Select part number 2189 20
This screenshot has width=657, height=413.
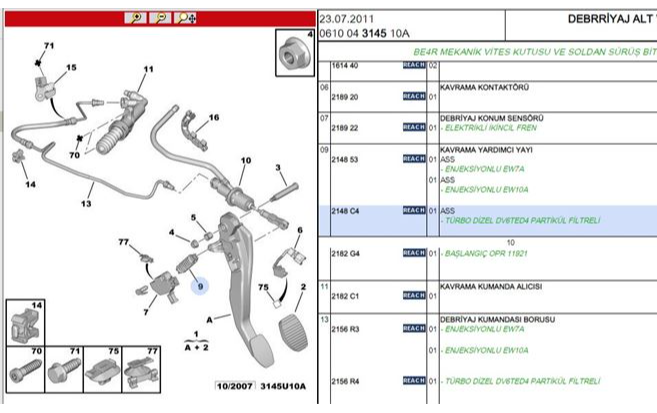pyautogui.click(x=344, y=97)
